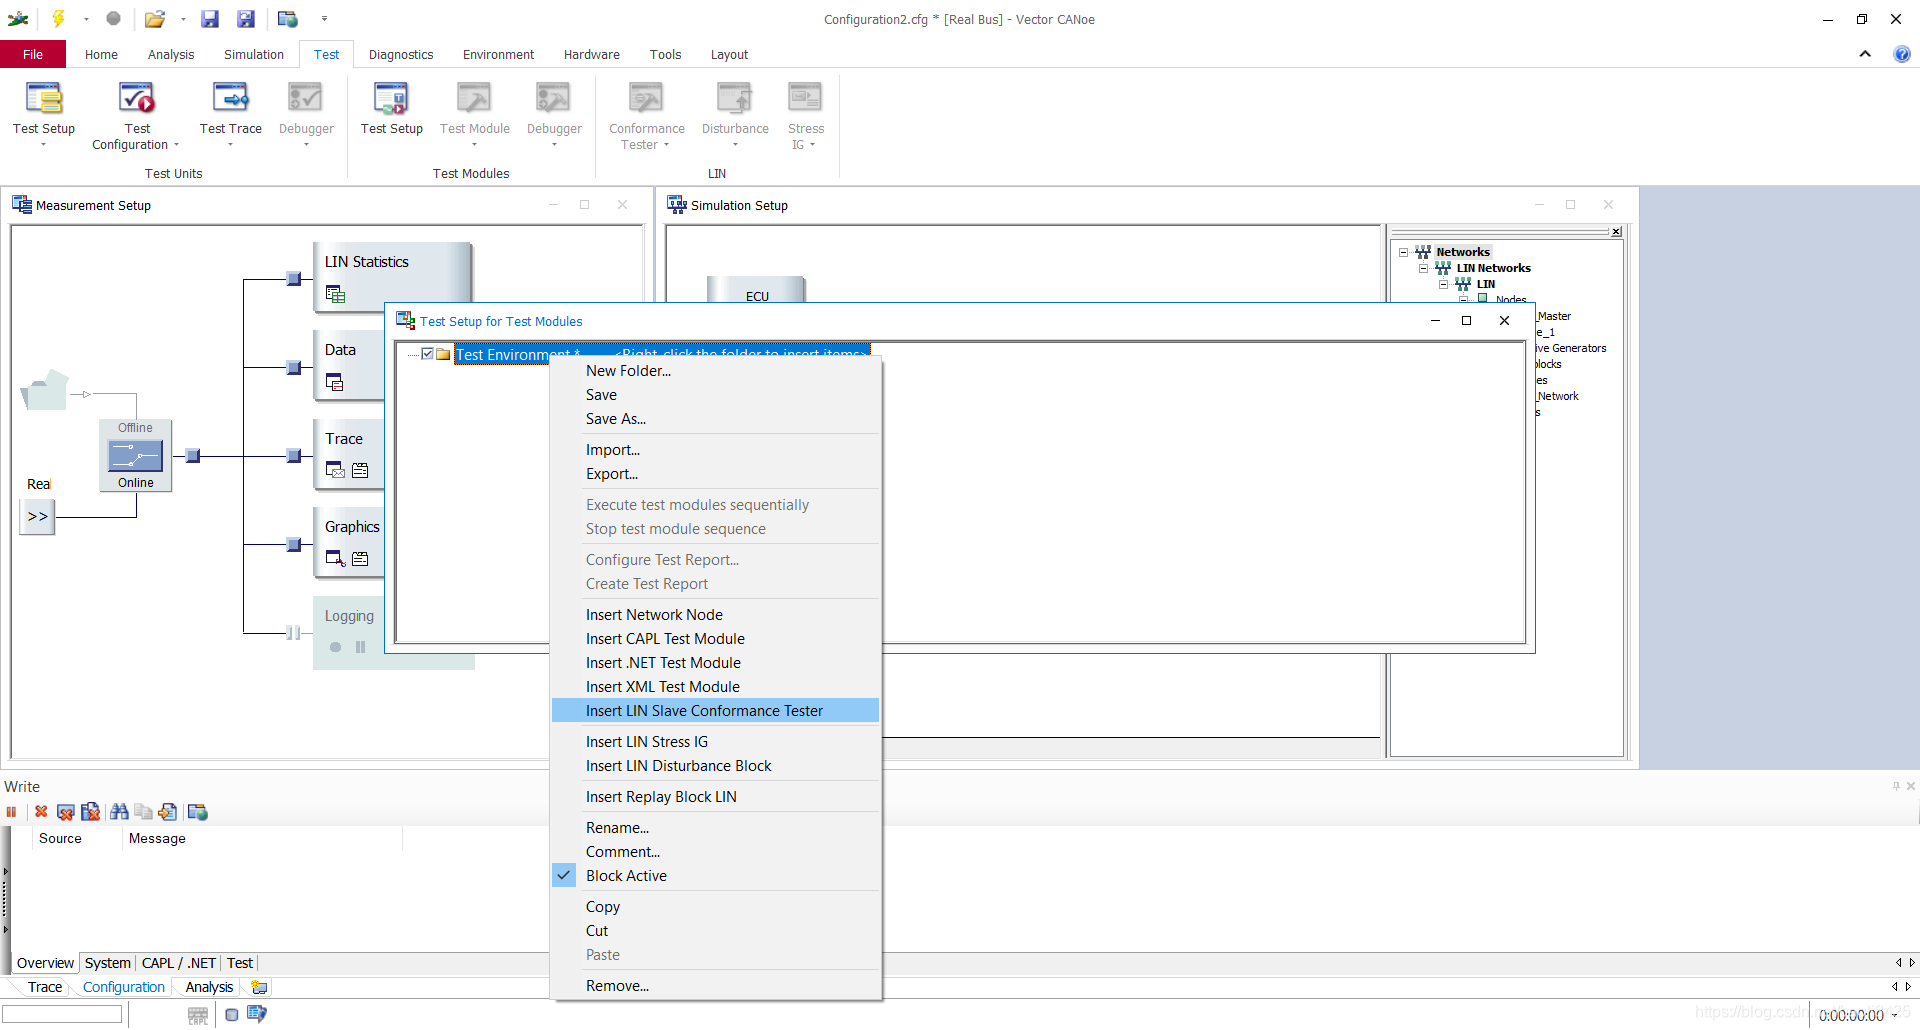Image resolution: width=1920 pixels, height=1030 pixels.
Task: Collapse the ribbon with chevron arrow
Action: pyautogui.click(x=1865, y=54)
